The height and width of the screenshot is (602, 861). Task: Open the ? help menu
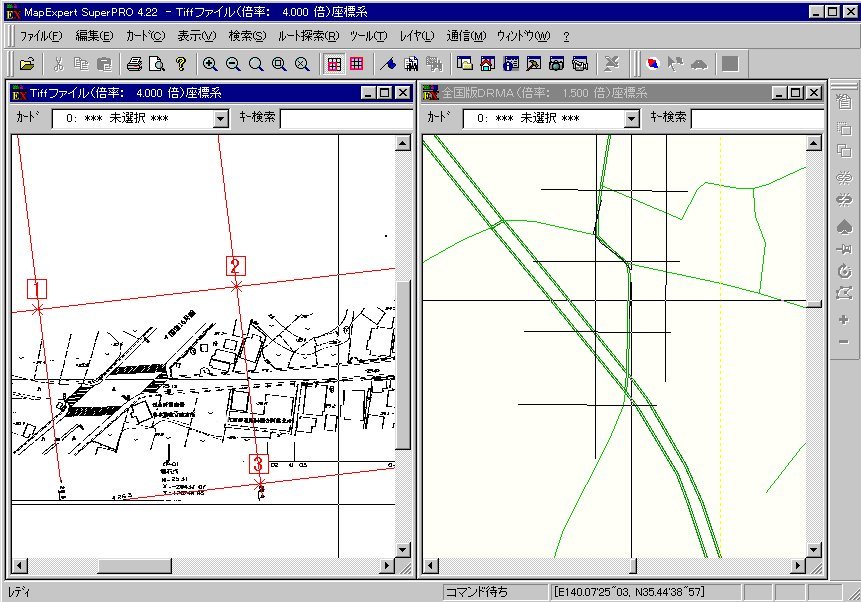[566, 36]
